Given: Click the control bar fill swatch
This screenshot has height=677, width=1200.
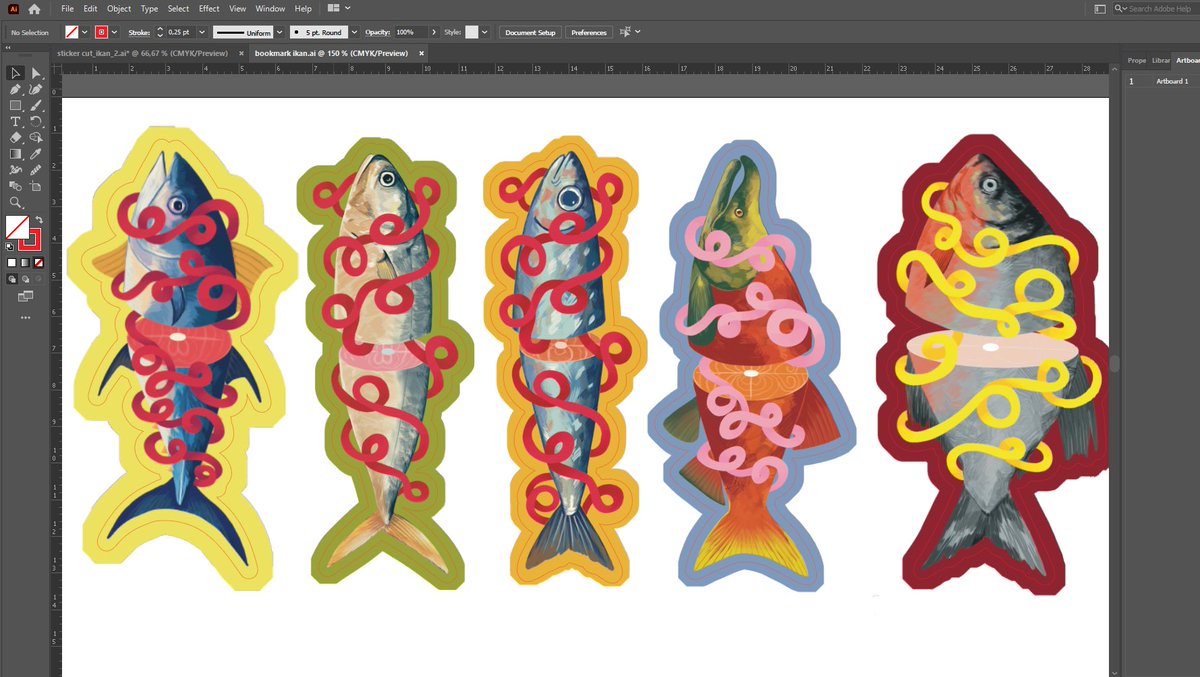Looking at the screenshot, I should tap(72, 32).
